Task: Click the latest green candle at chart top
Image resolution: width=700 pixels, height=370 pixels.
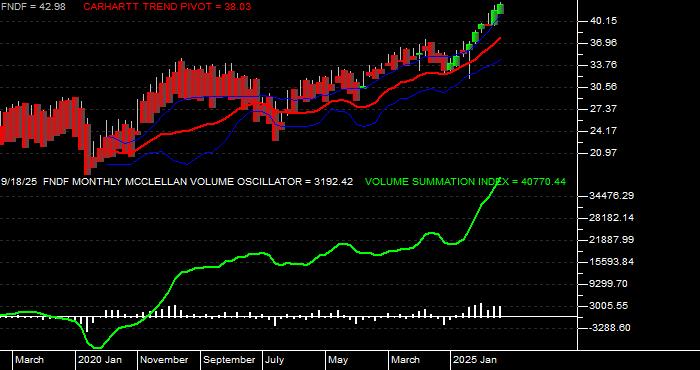Action: tap(500, 8)
